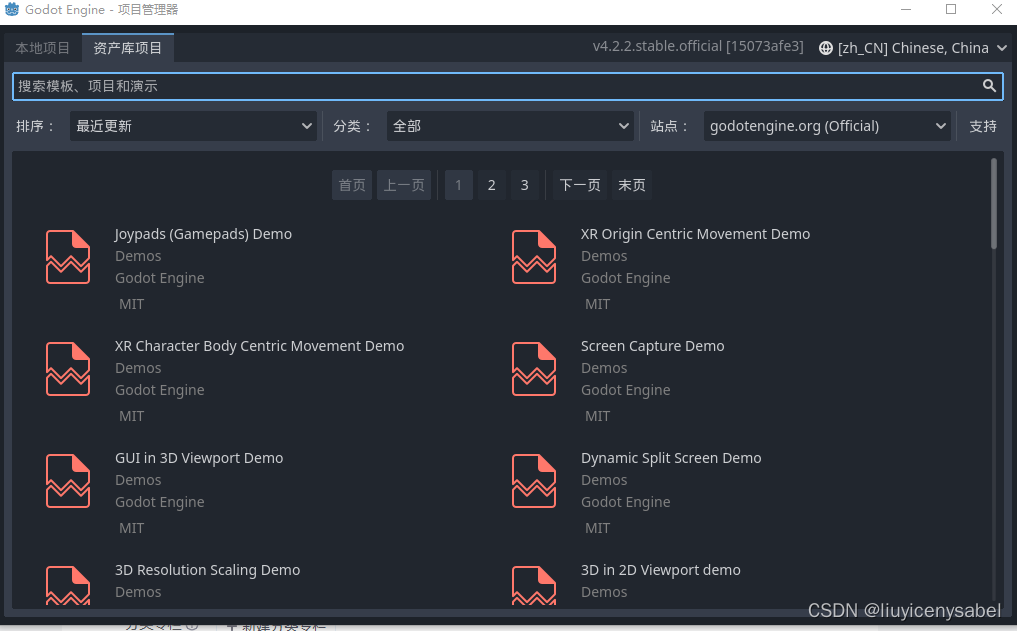Click the asset list vertical scrollbar
Viewport: 1017px width, 631px height.
point(994,204)
